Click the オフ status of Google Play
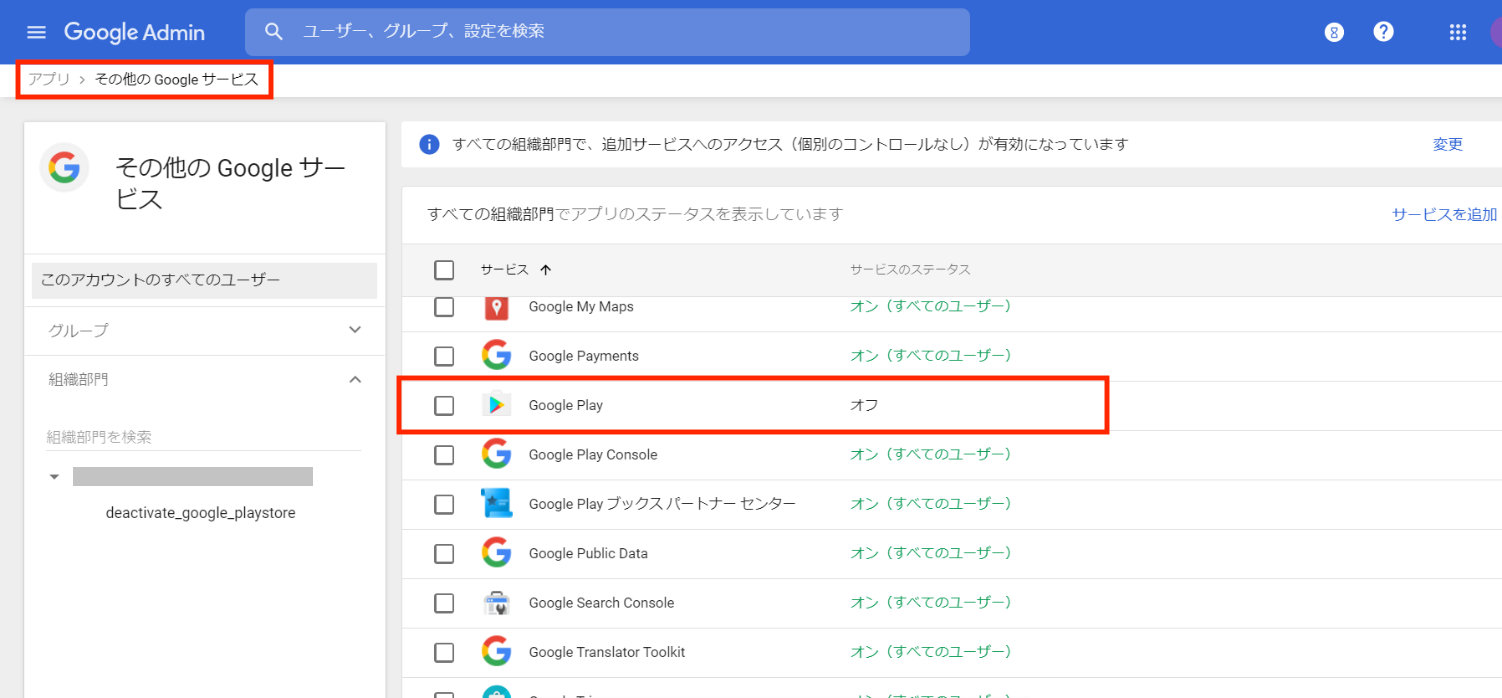Viewport: 1502px width, 698px height. pos(864,405)
